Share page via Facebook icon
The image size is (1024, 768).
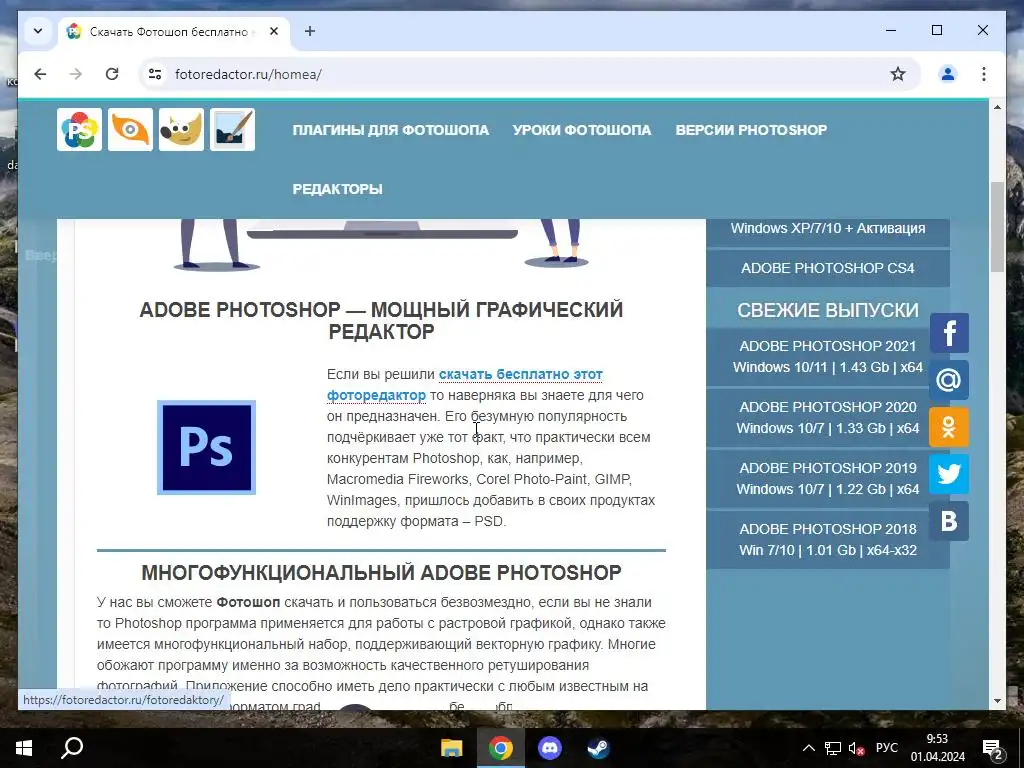(x=949, y=333)
